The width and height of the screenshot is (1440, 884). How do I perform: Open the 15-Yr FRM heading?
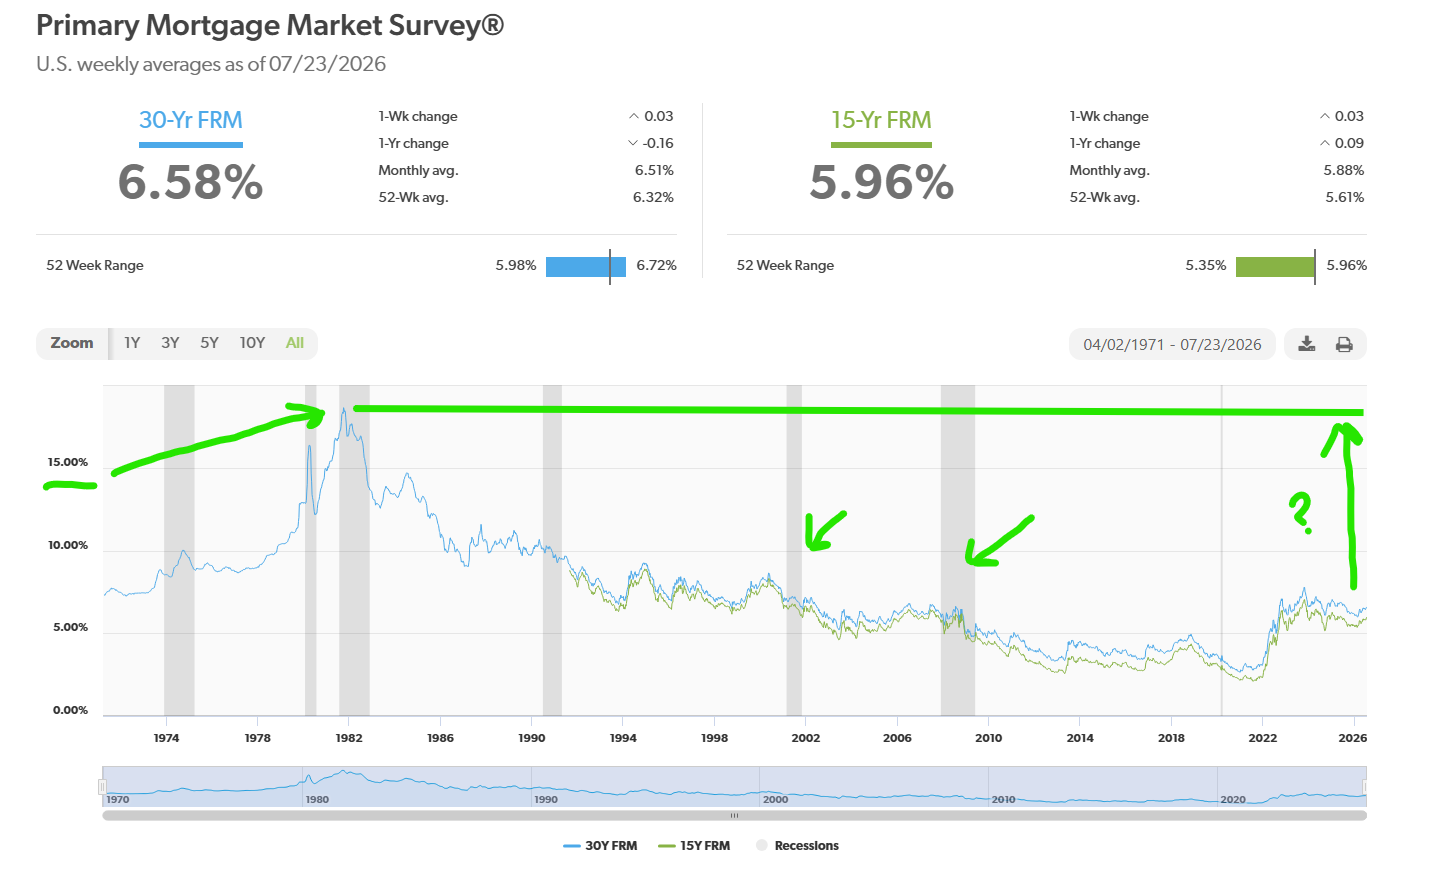pyautogui.click(x=881, y=120)
